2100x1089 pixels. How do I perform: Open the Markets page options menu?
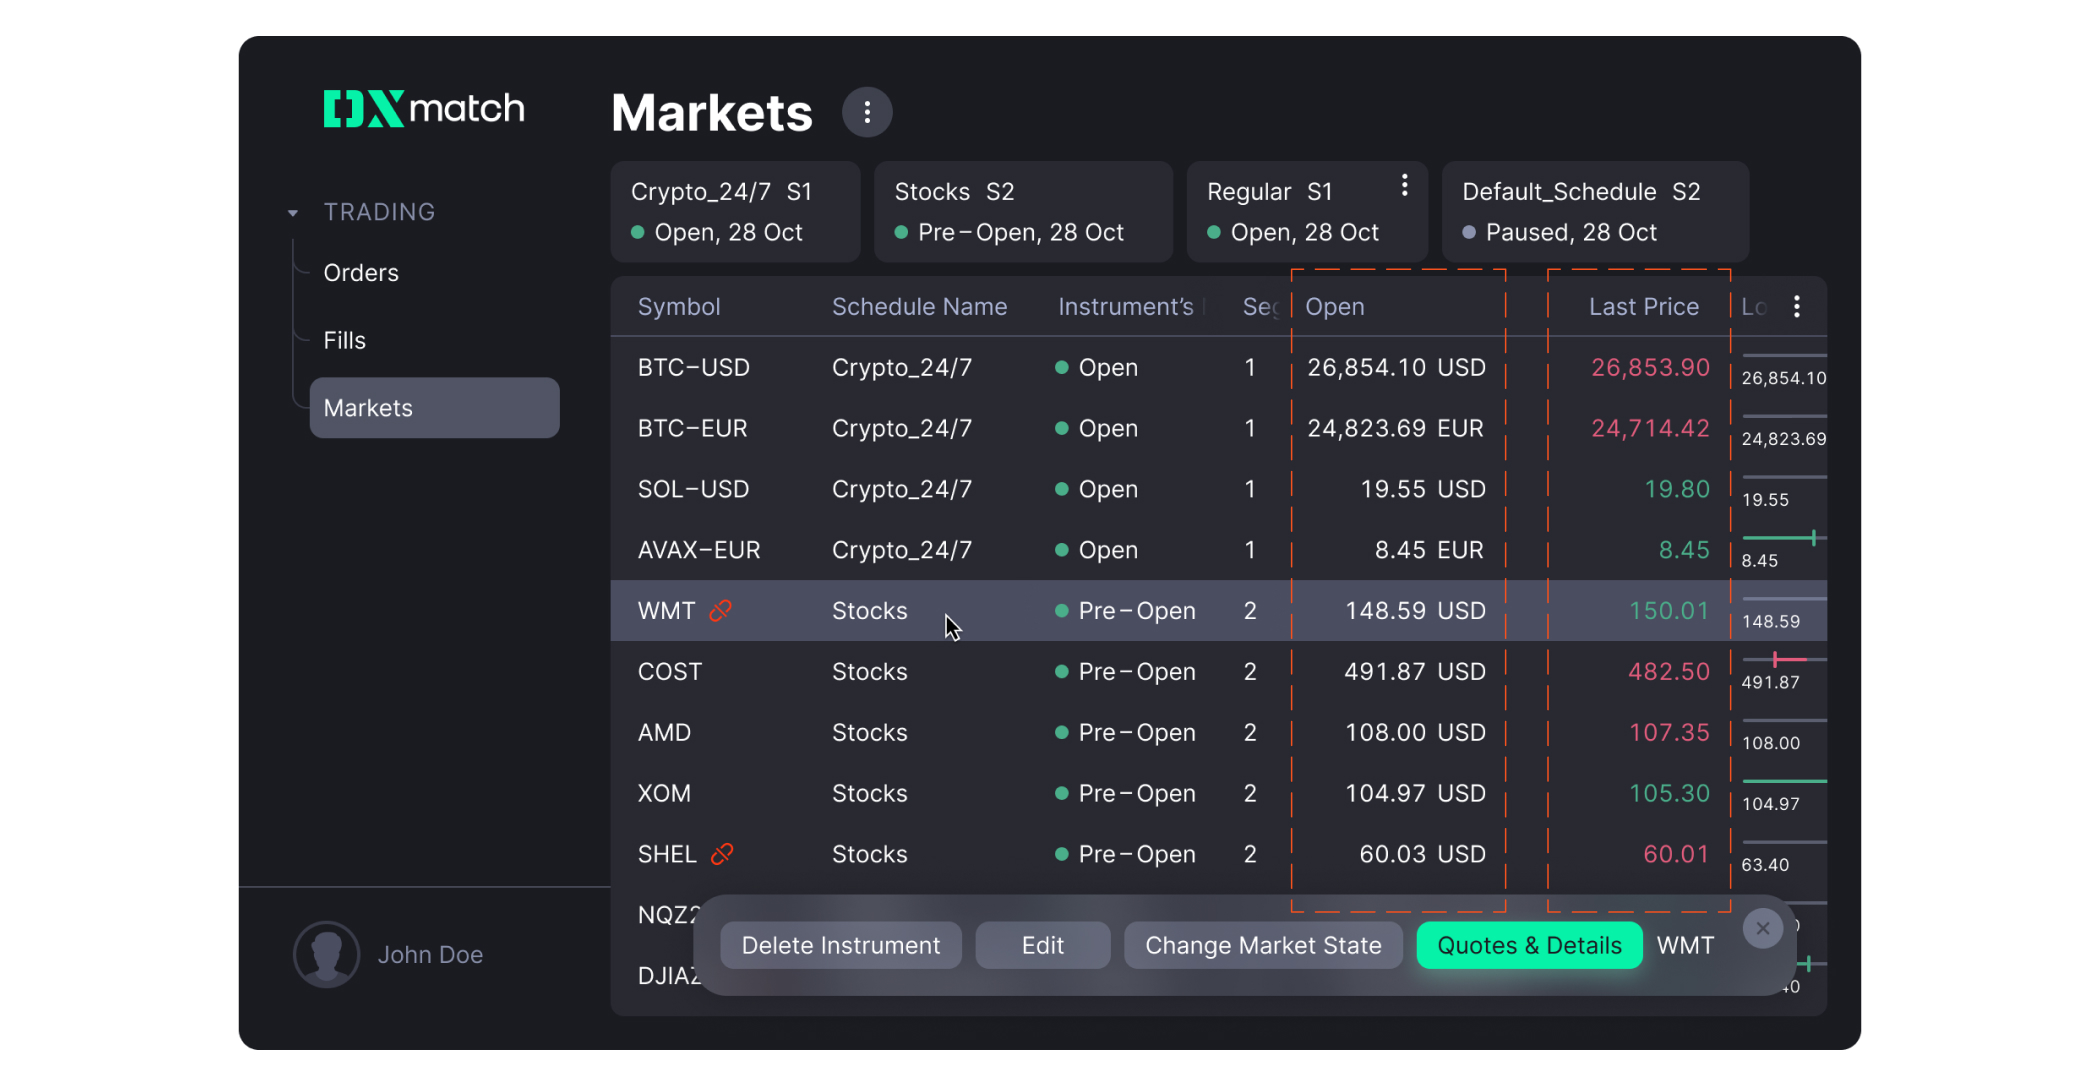866,111
